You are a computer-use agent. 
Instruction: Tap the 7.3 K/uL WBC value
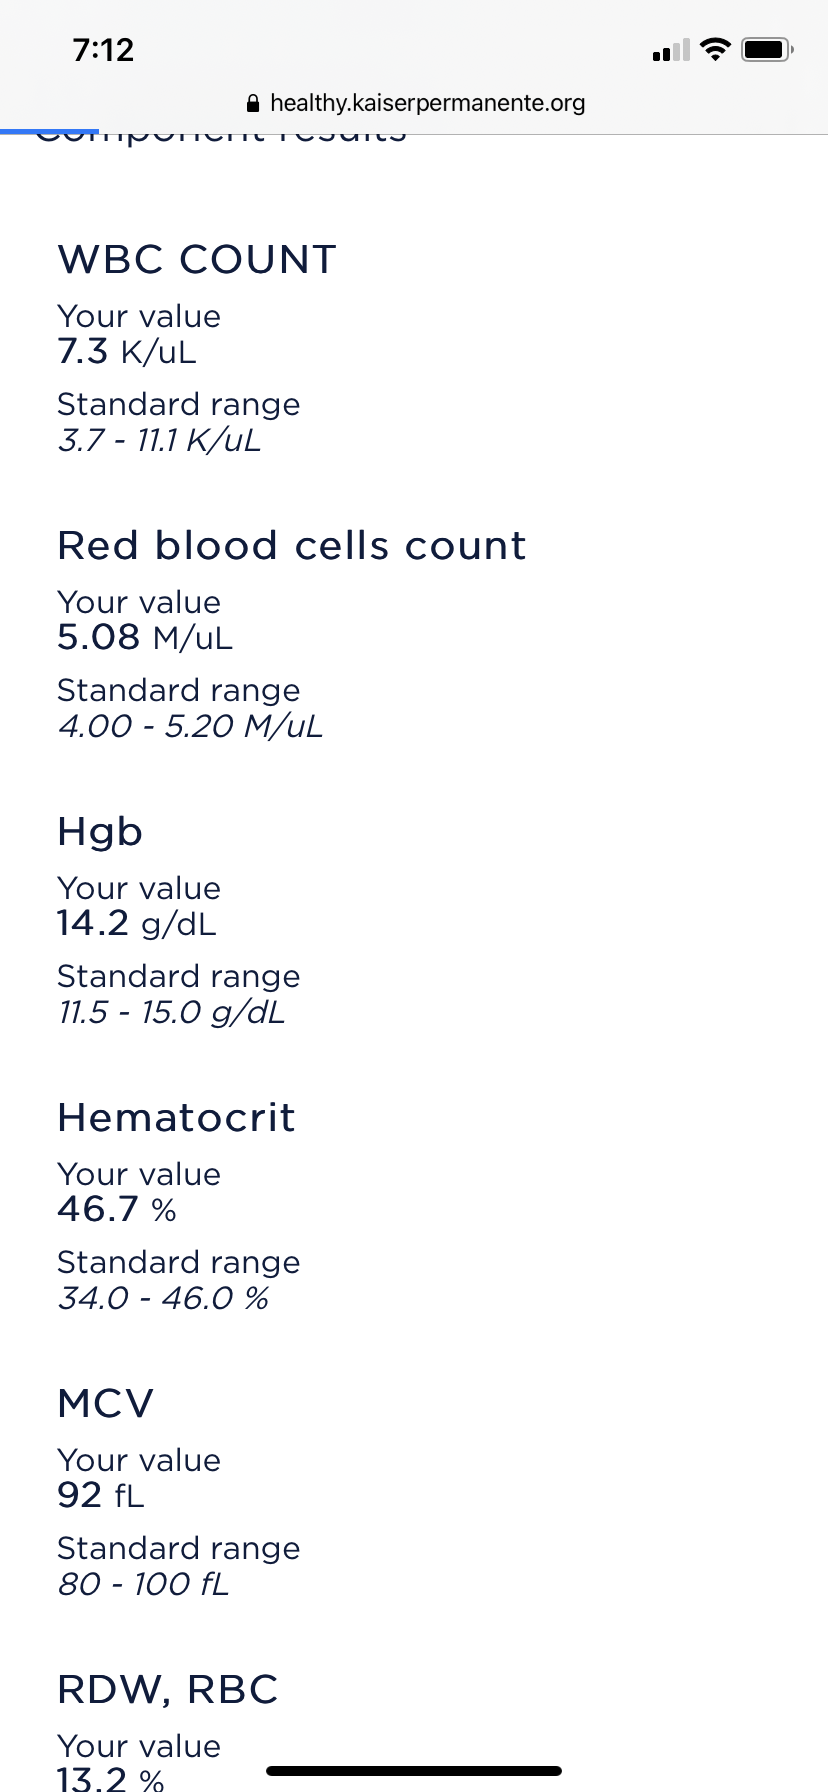click(127, 352)
